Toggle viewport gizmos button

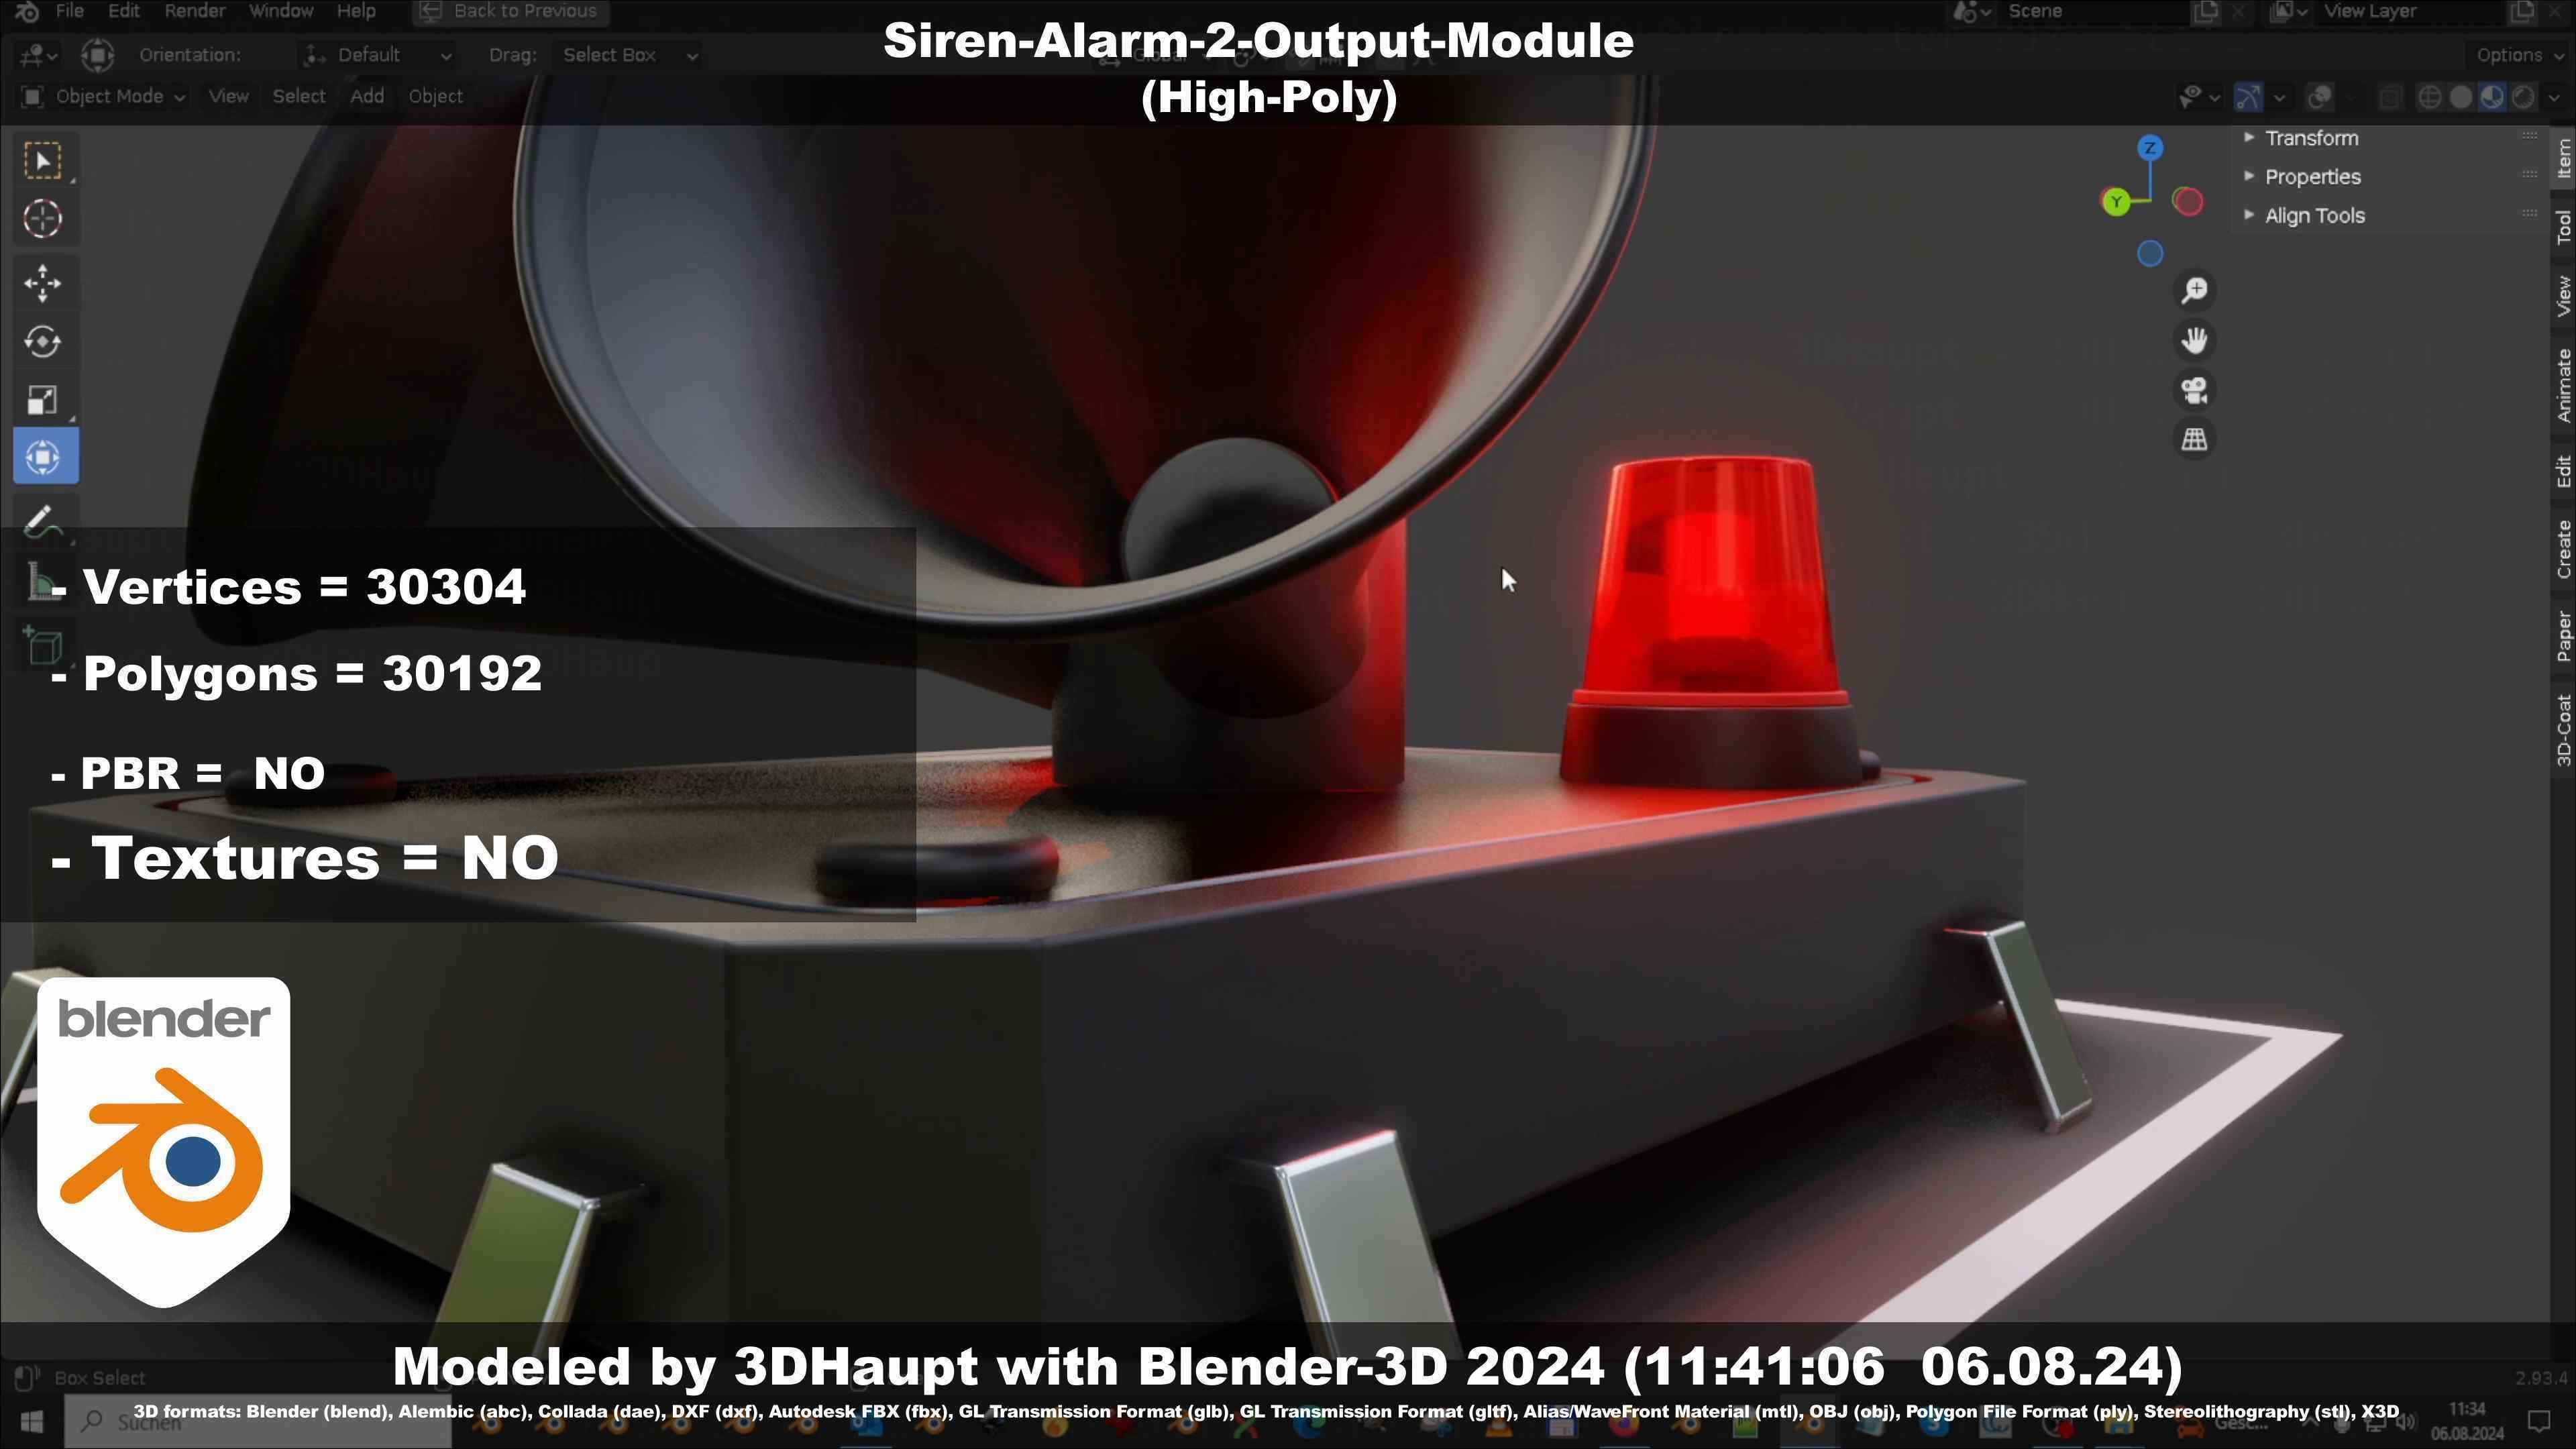[2249, 97]
